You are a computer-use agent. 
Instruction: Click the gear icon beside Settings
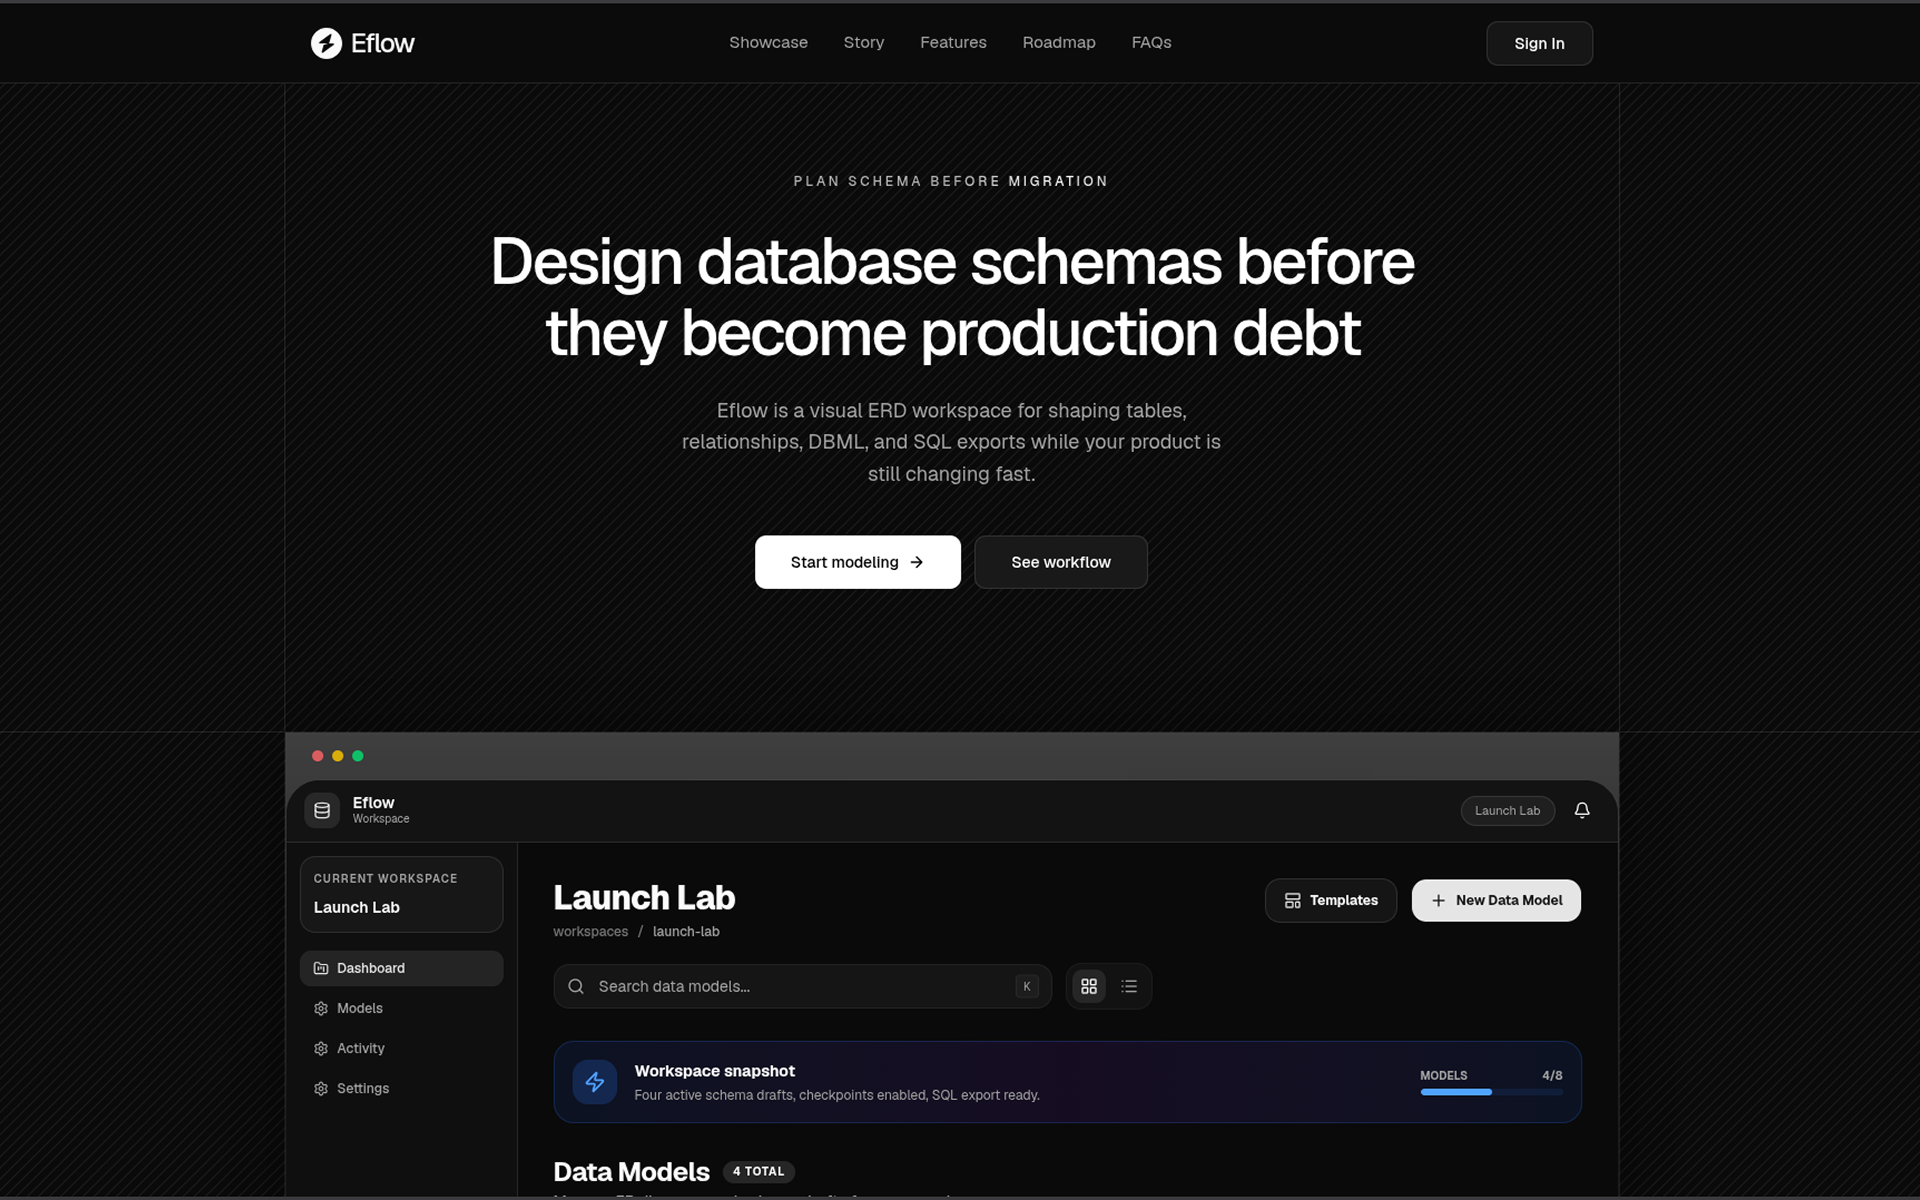(x=321, y=1088)
